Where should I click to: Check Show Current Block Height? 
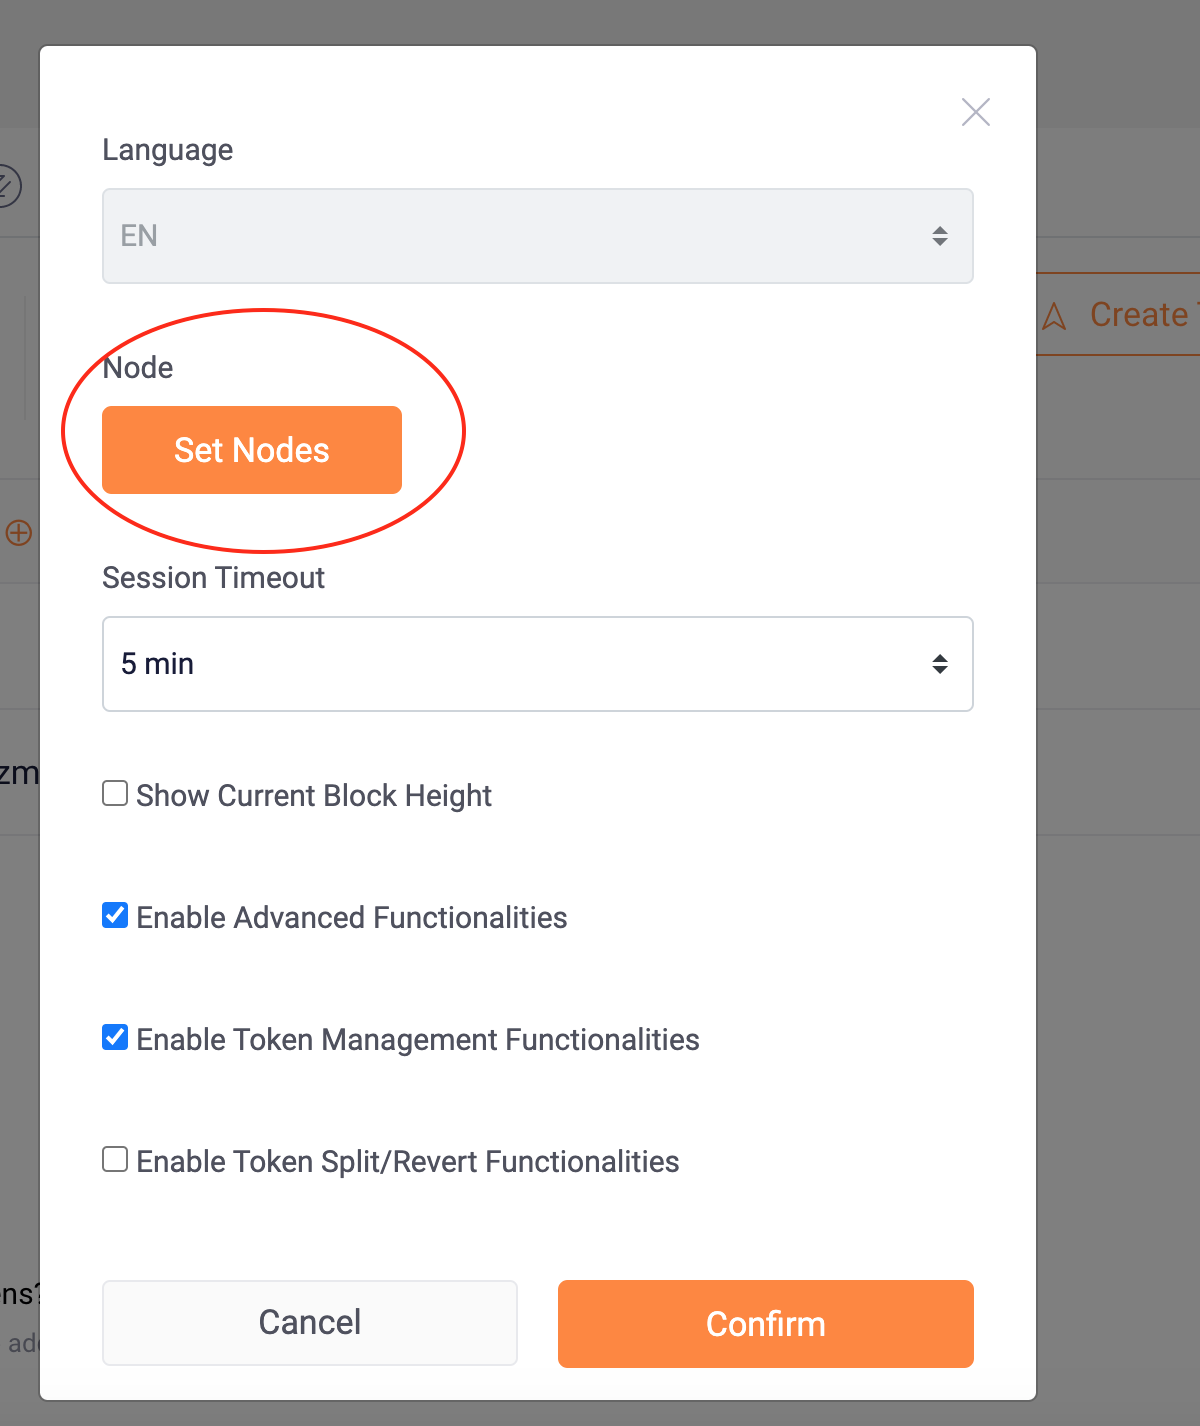[114, 793]
